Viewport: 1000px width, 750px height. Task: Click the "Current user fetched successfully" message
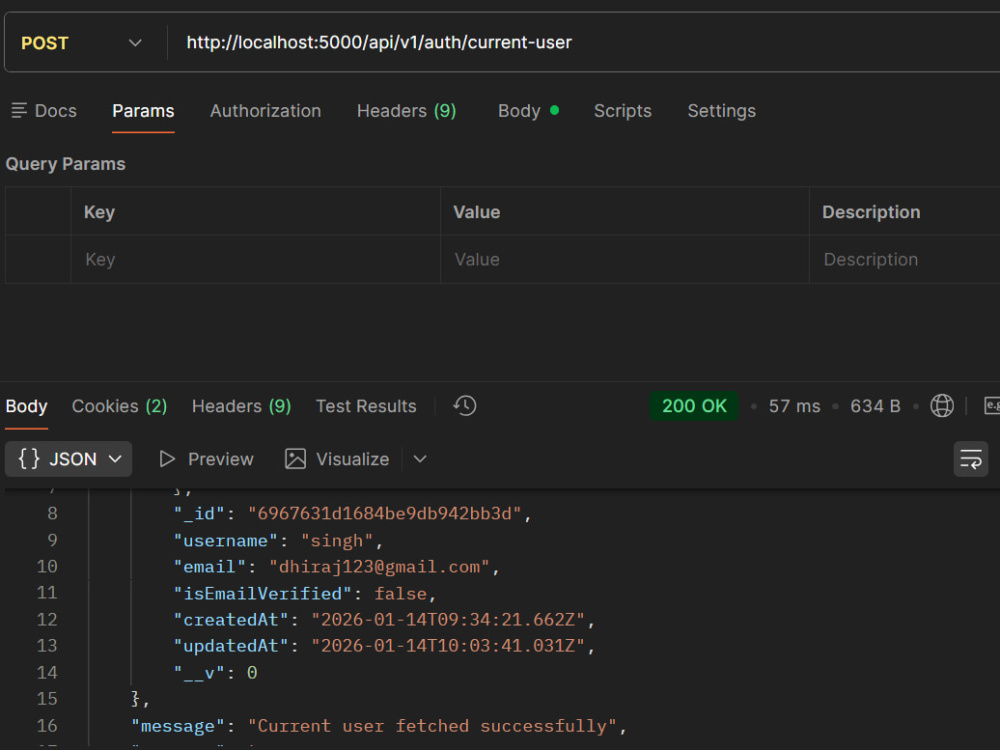[432, 726]
